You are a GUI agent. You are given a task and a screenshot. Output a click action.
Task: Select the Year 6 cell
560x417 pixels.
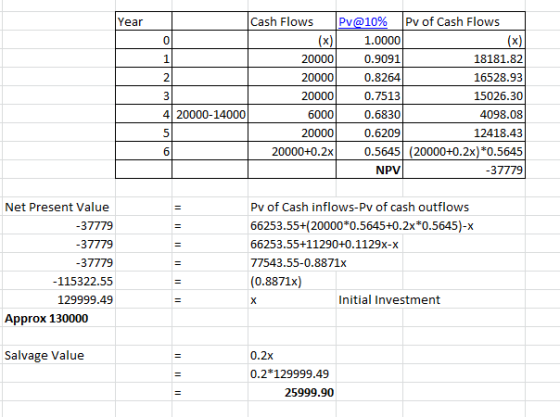(x=144, y=151)
